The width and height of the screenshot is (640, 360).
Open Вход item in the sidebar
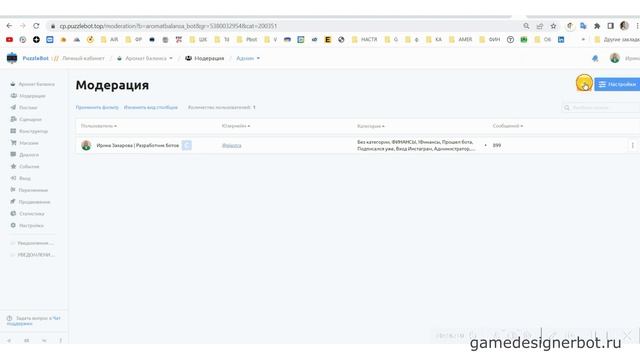click(20, 178)
